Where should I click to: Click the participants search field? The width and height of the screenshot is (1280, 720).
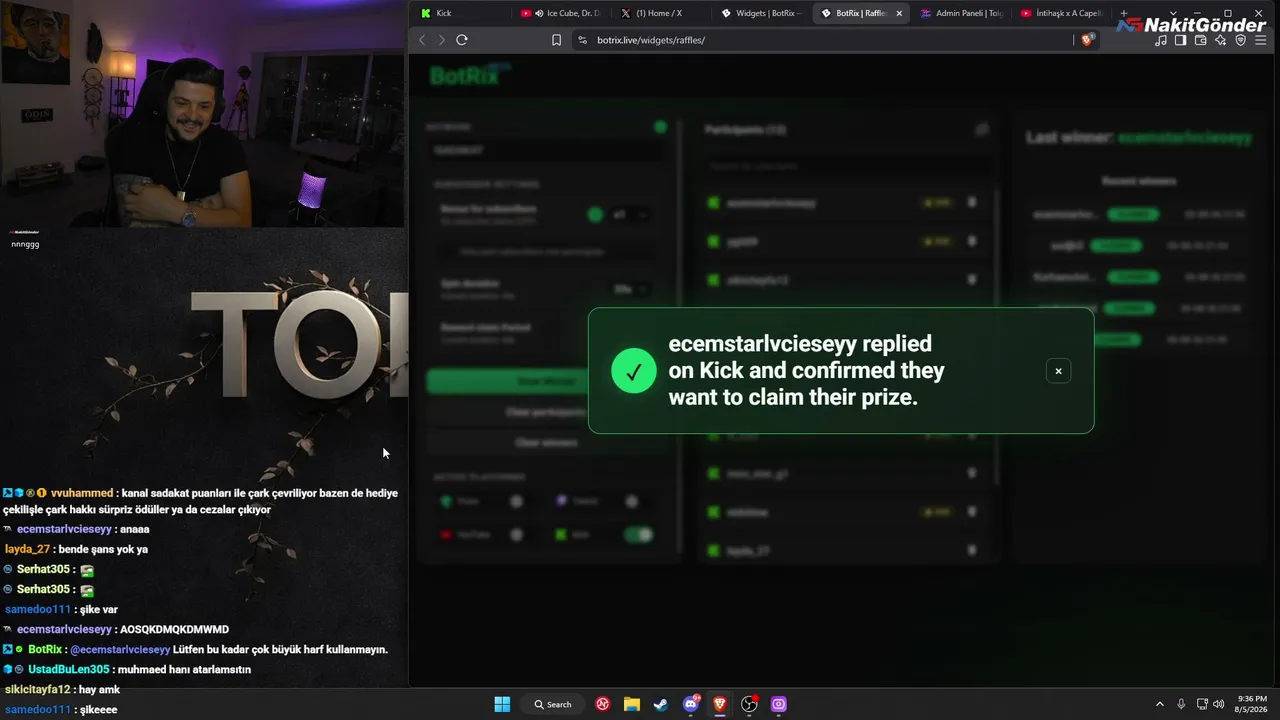(x=849, y=165)
